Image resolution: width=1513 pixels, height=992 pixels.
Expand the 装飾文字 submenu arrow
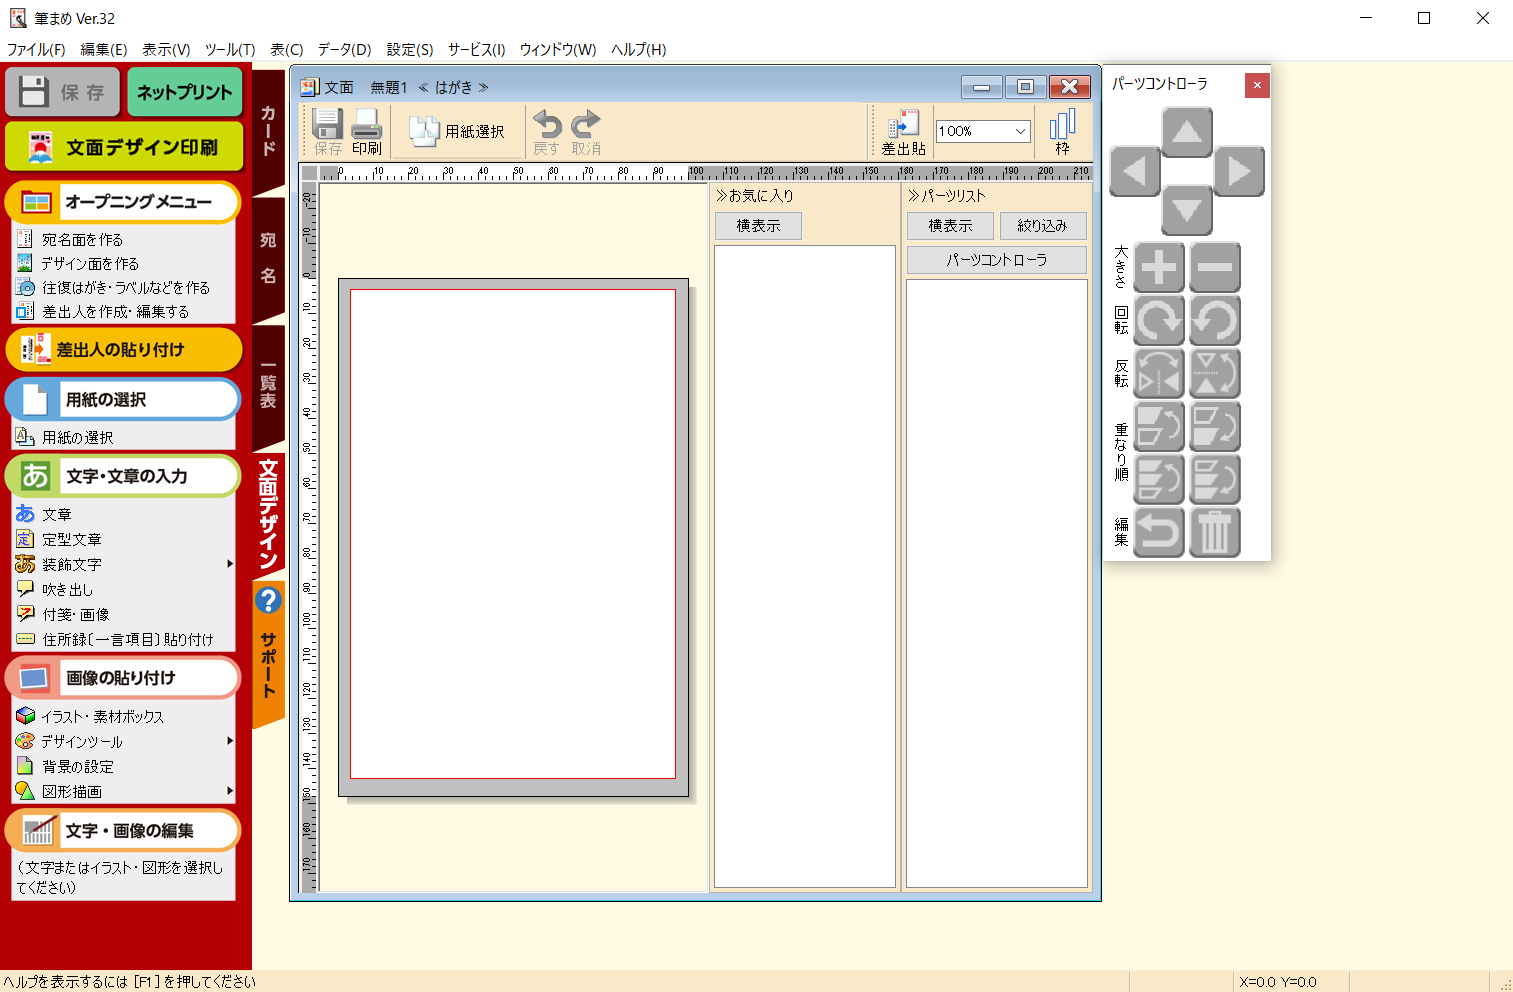pos(230,564)
